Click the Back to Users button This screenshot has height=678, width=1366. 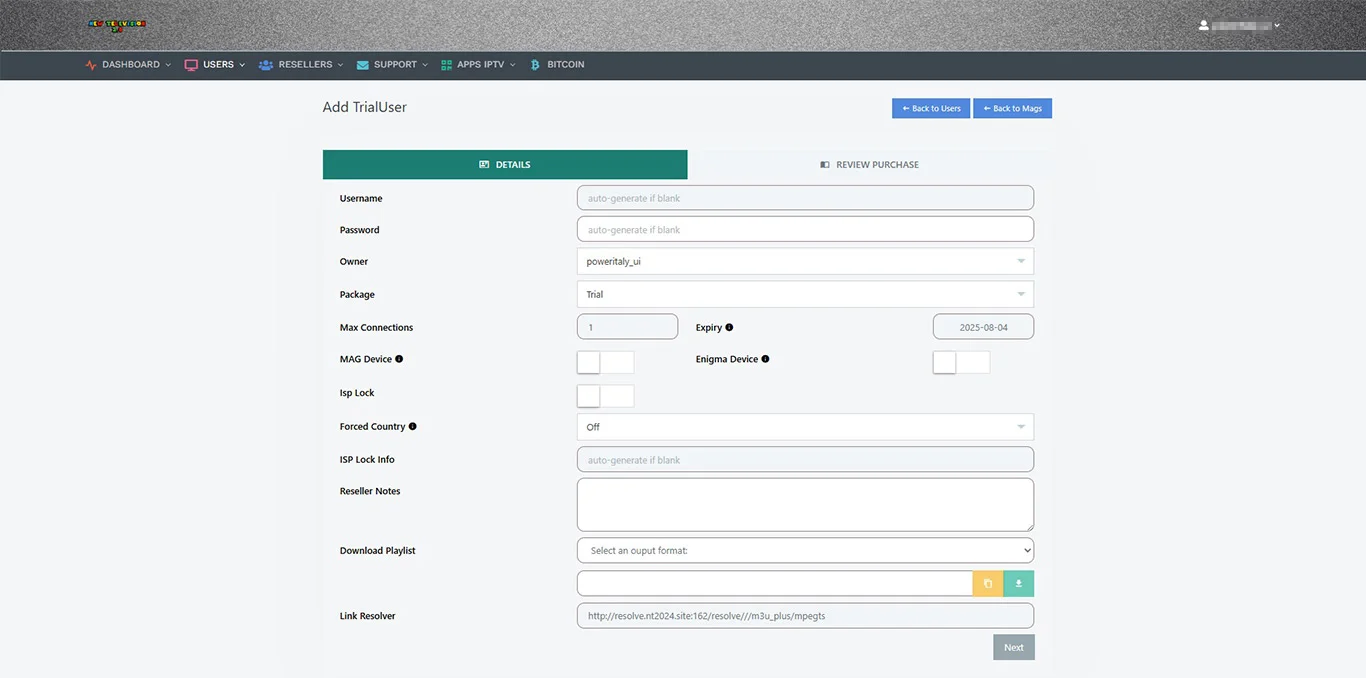click(930, 108)
